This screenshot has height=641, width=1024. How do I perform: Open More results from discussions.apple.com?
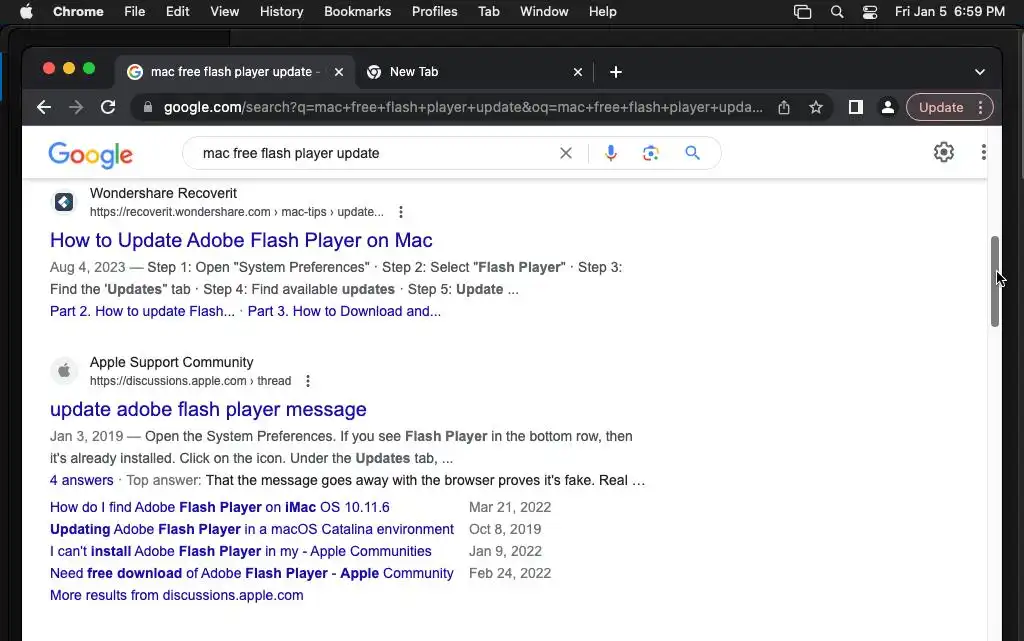(x=176, y=595)
